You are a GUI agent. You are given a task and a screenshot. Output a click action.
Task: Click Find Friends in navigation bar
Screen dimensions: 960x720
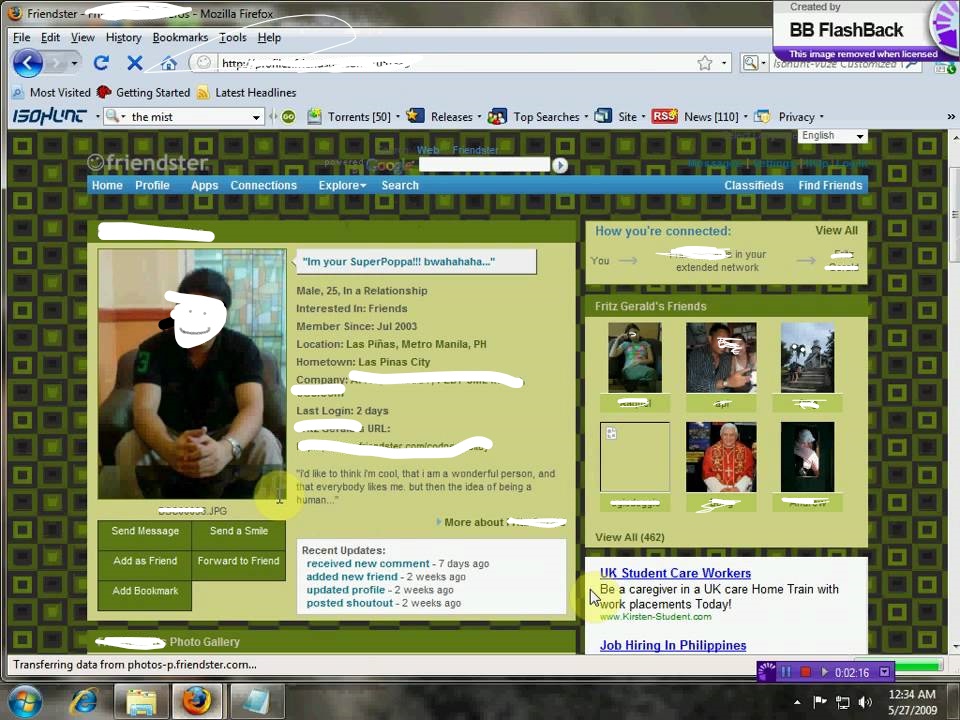click(x=830, y=185)
